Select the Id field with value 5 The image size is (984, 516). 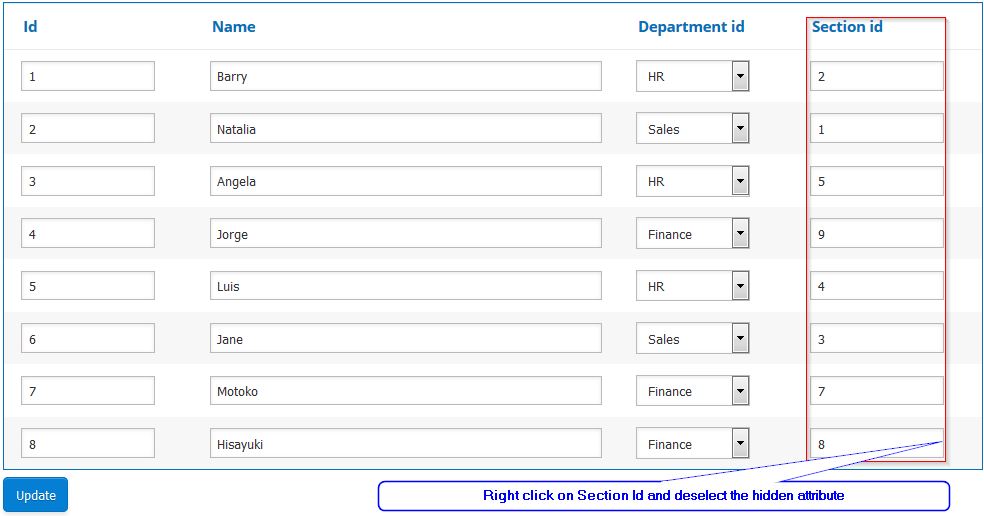click(88, 286)
